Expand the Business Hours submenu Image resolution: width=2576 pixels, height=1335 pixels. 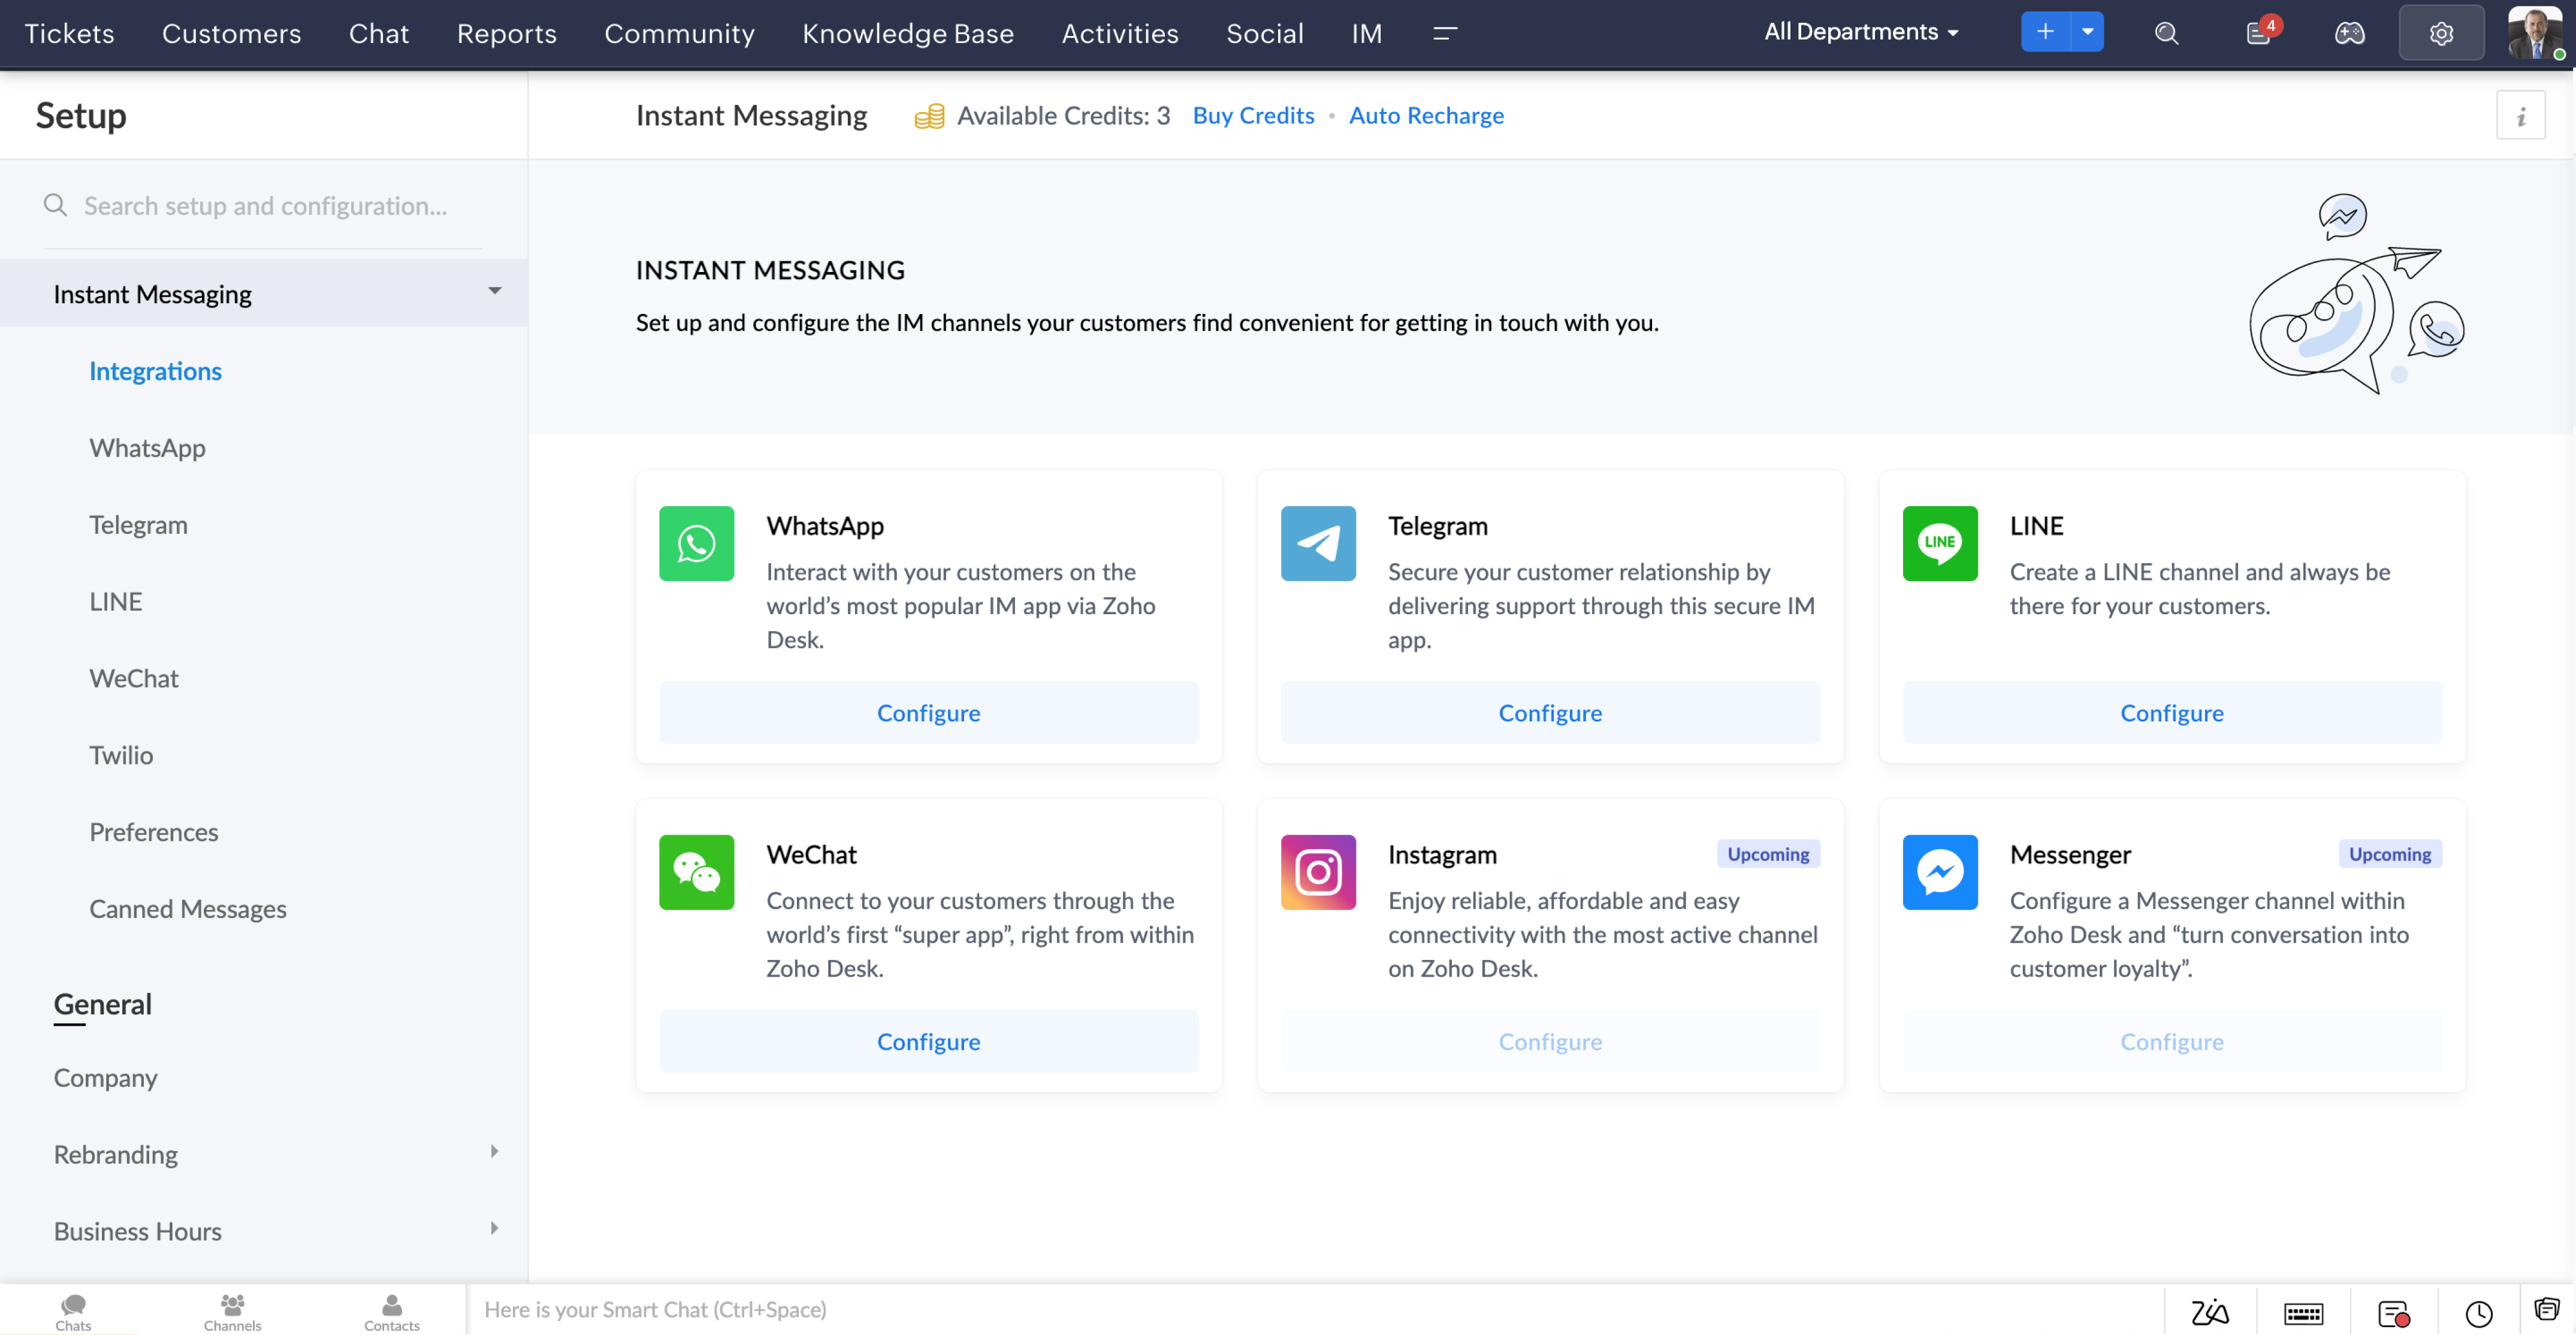[494, 1229]
